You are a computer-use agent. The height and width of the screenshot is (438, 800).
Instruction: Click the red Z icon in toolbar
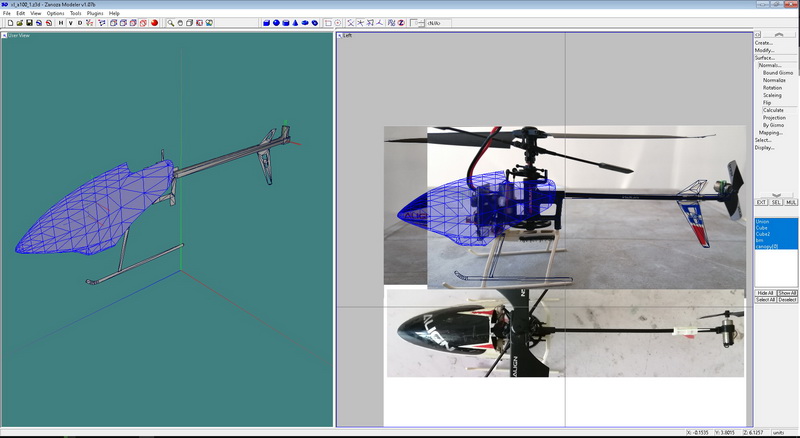[400, 23]
